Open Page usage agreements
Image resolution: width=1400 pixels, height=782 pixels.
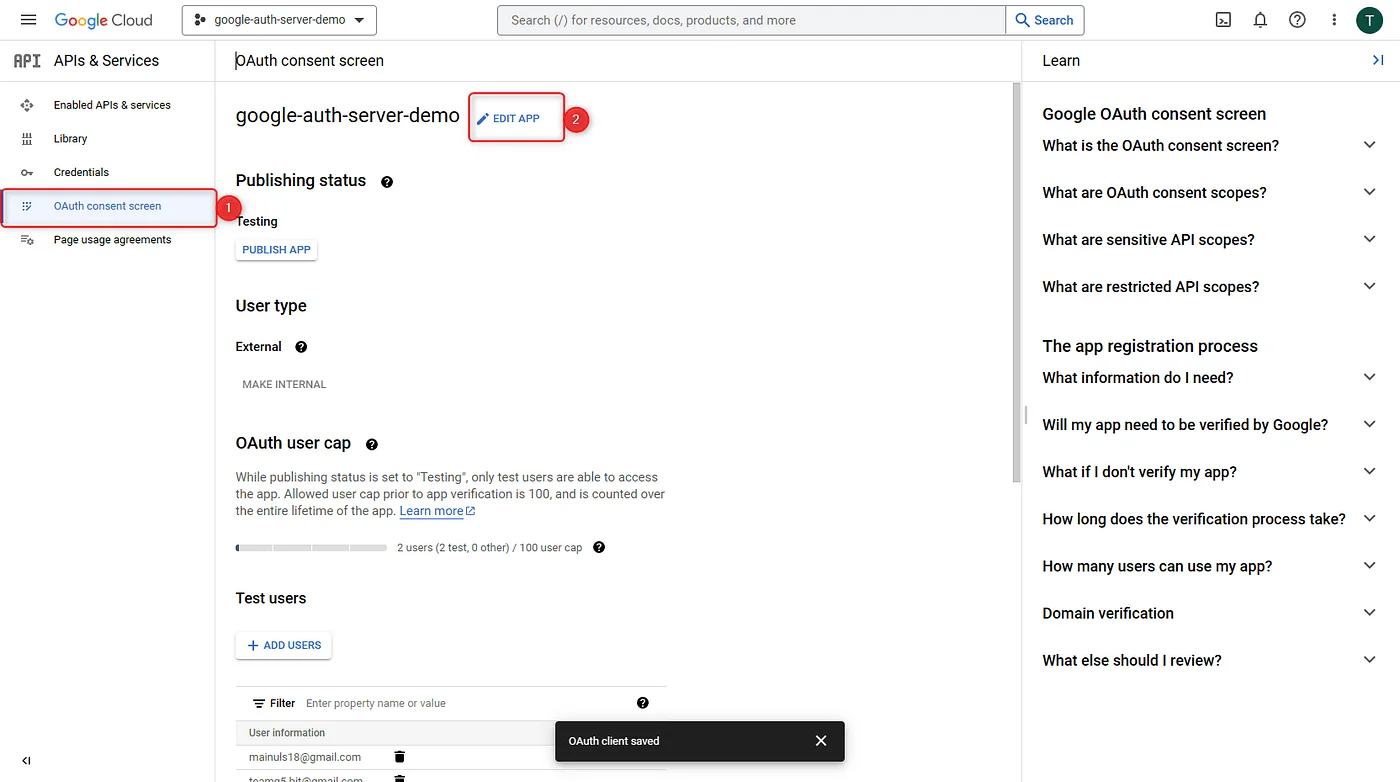[112, 240]
